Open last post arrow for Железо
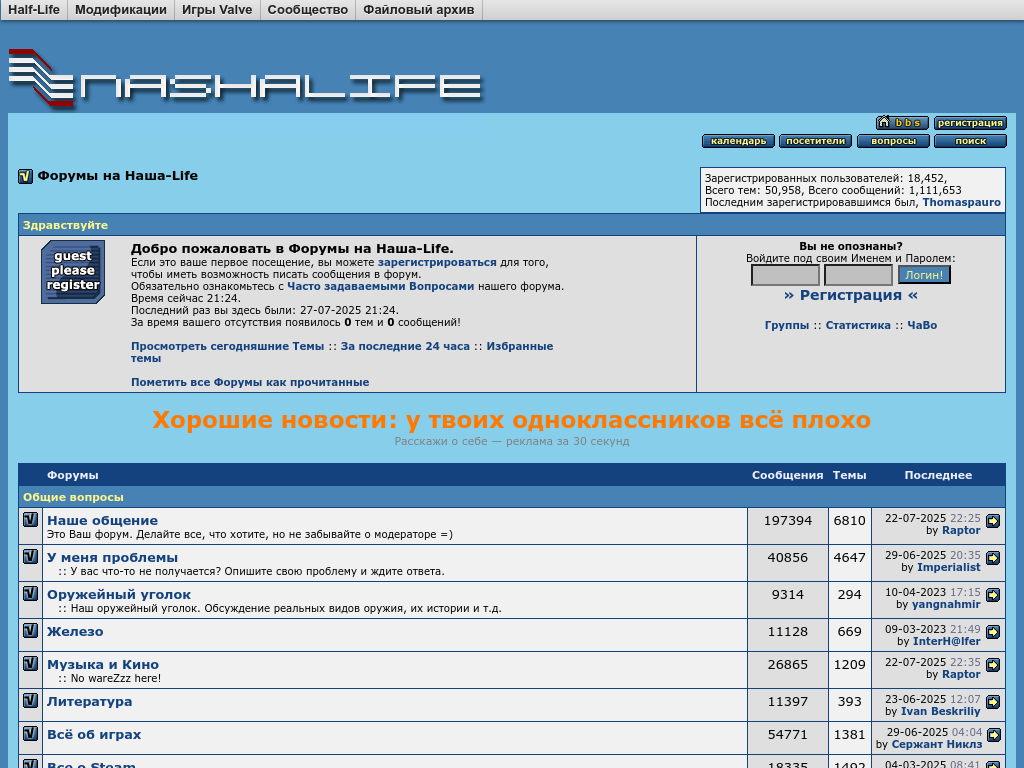This screenshot has height=768, width=1024. 992,632
